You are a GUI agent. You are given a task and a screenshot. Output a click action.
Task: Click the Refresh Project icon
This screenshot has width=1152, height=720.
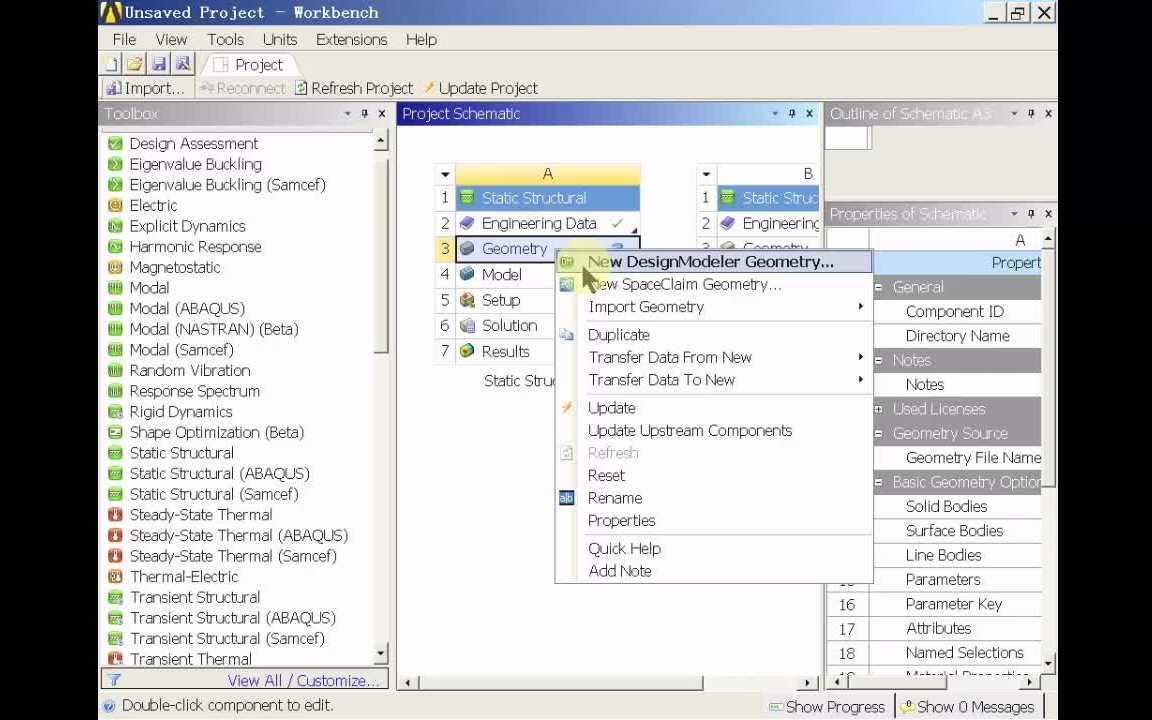coord(299,88)
